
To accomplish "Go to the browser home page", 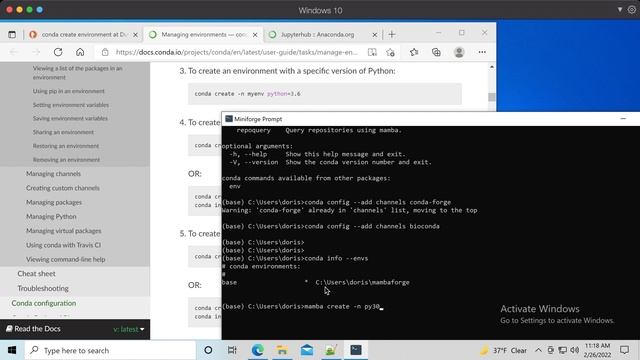I will 80,52.
